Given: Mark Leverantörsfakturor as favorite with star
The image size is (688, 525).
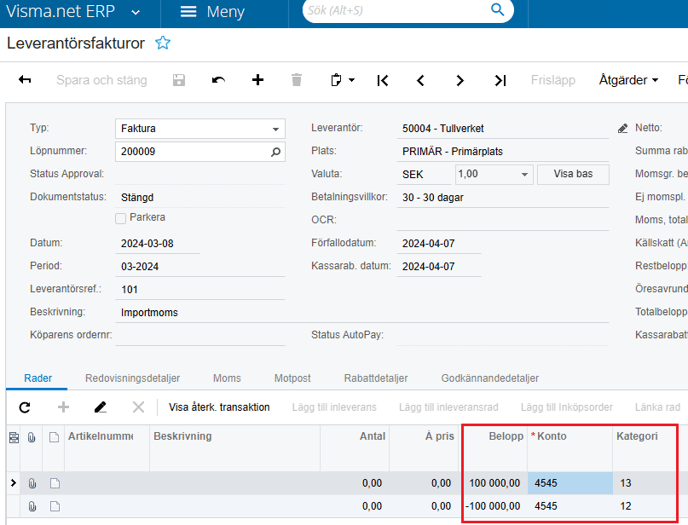Looking at the screenshot, I should 162,43.
